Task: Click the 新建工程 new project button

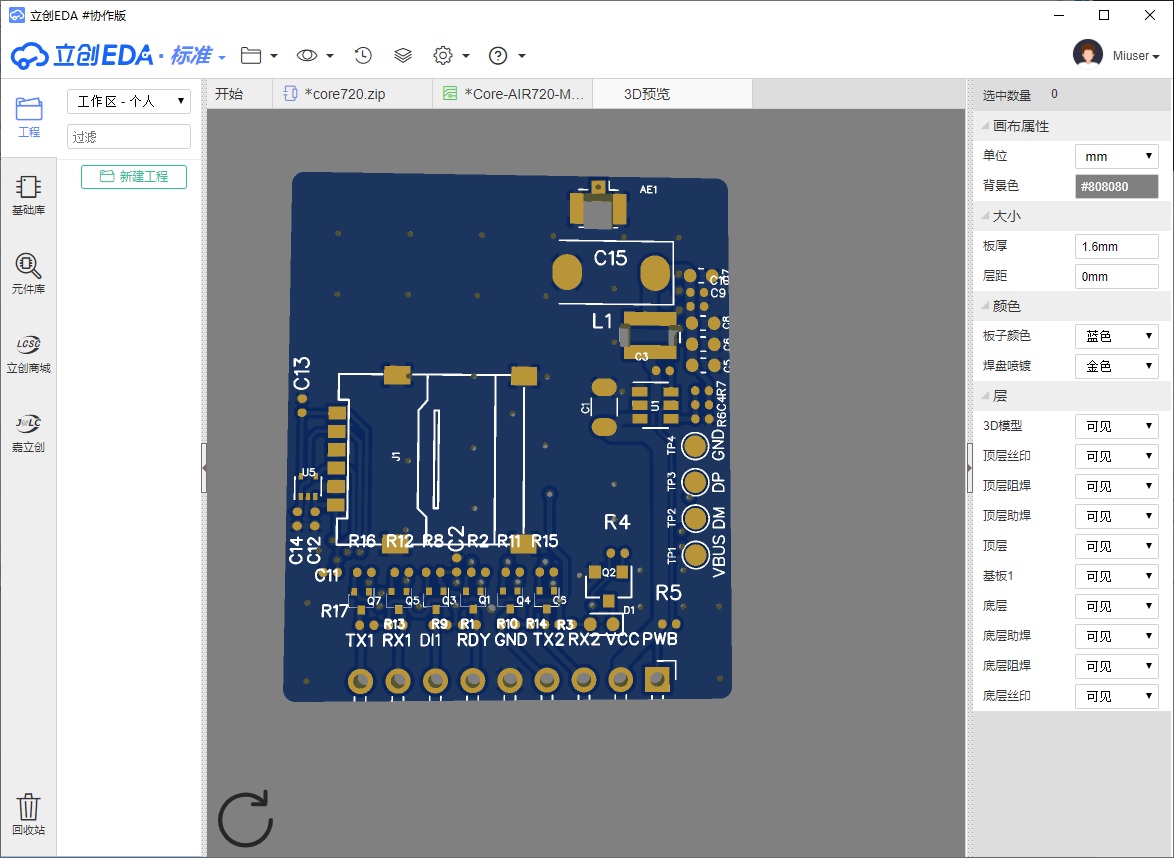Action: point(134,176)
